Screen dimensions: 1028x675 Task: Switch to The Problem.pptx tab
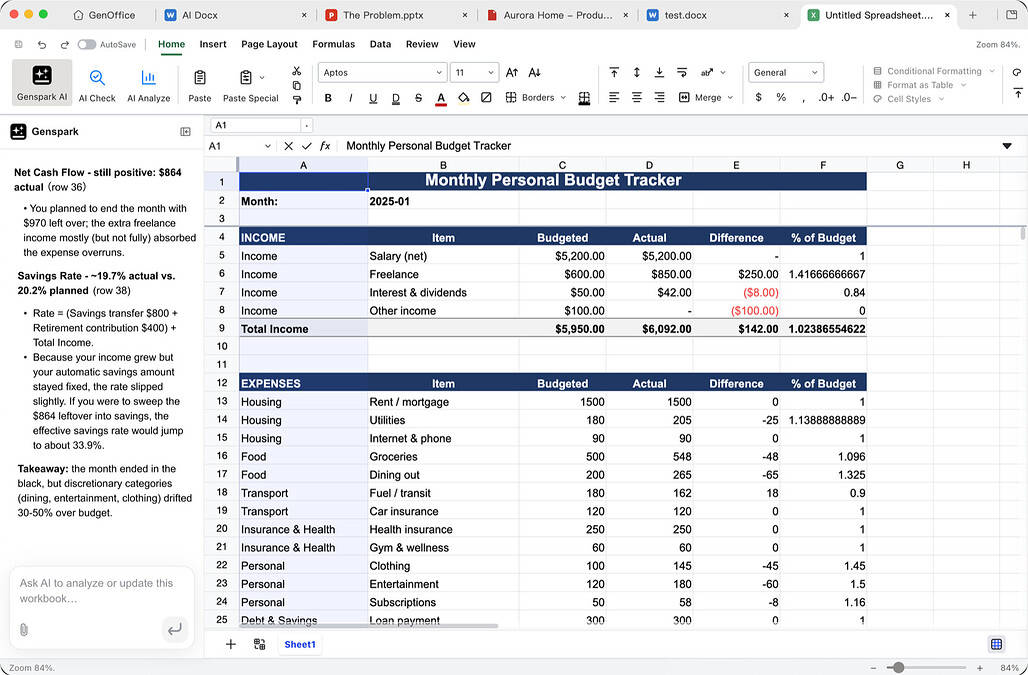click(x=397, y=15)
